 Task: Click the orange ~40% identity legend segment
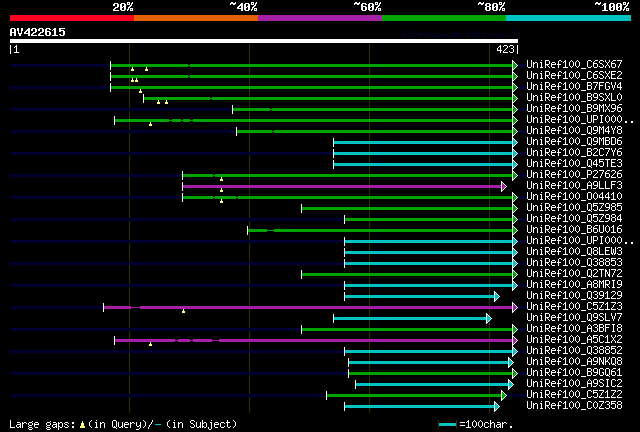[x=196, y=18]
